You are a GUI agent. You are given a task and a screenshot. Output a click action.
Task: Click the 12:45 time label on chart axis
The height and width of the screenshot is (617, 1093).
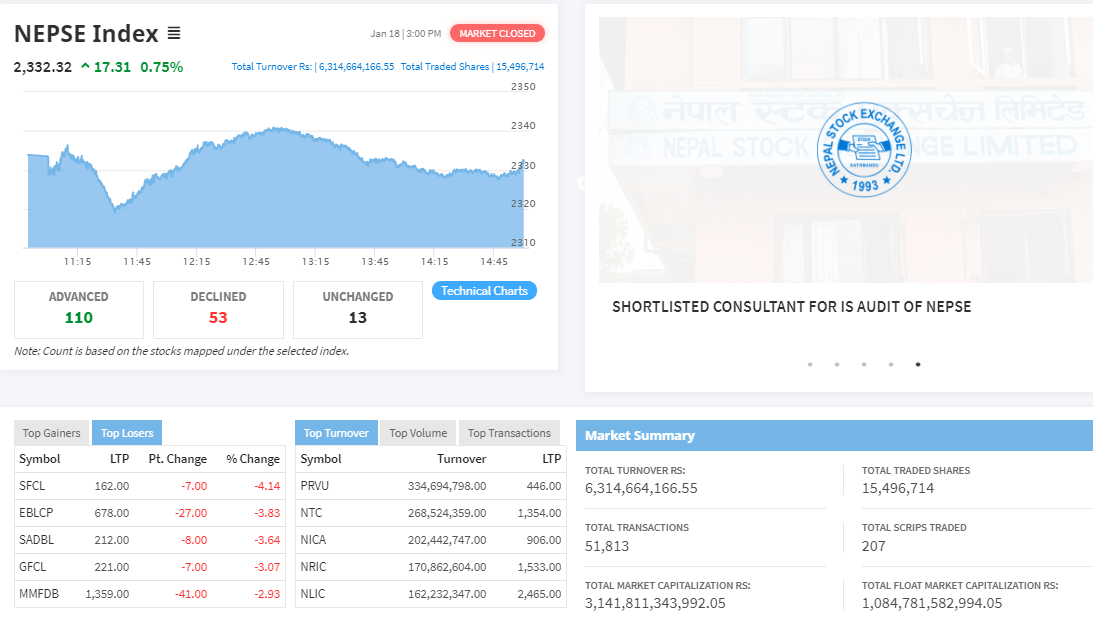pyautogui.click(x=256, y=261)
